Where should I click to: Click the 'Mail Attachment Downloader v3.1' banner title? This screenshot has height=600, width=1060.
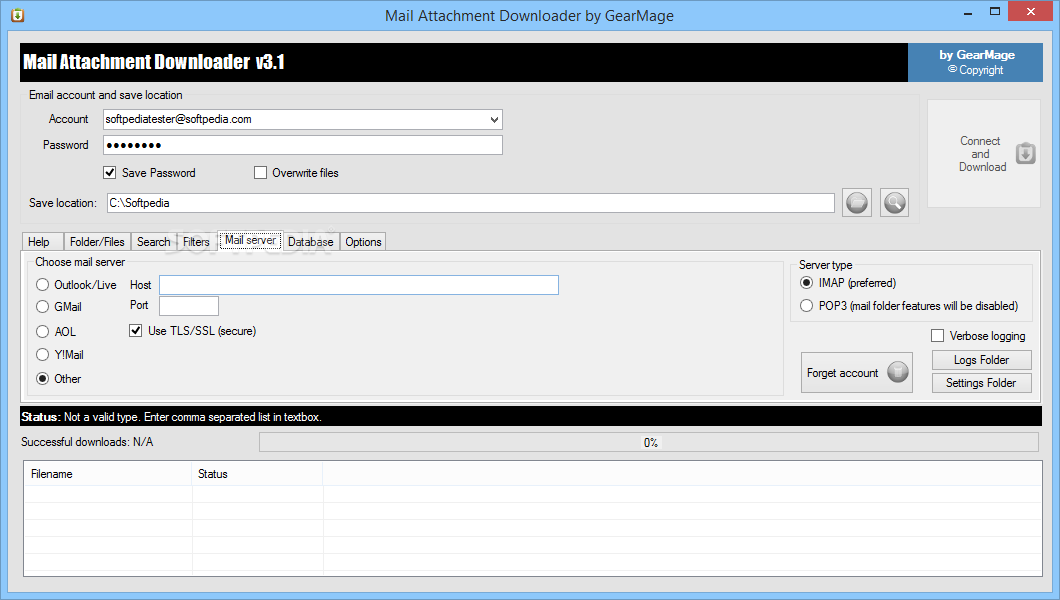pyautogui.click(x=153, y=62)
